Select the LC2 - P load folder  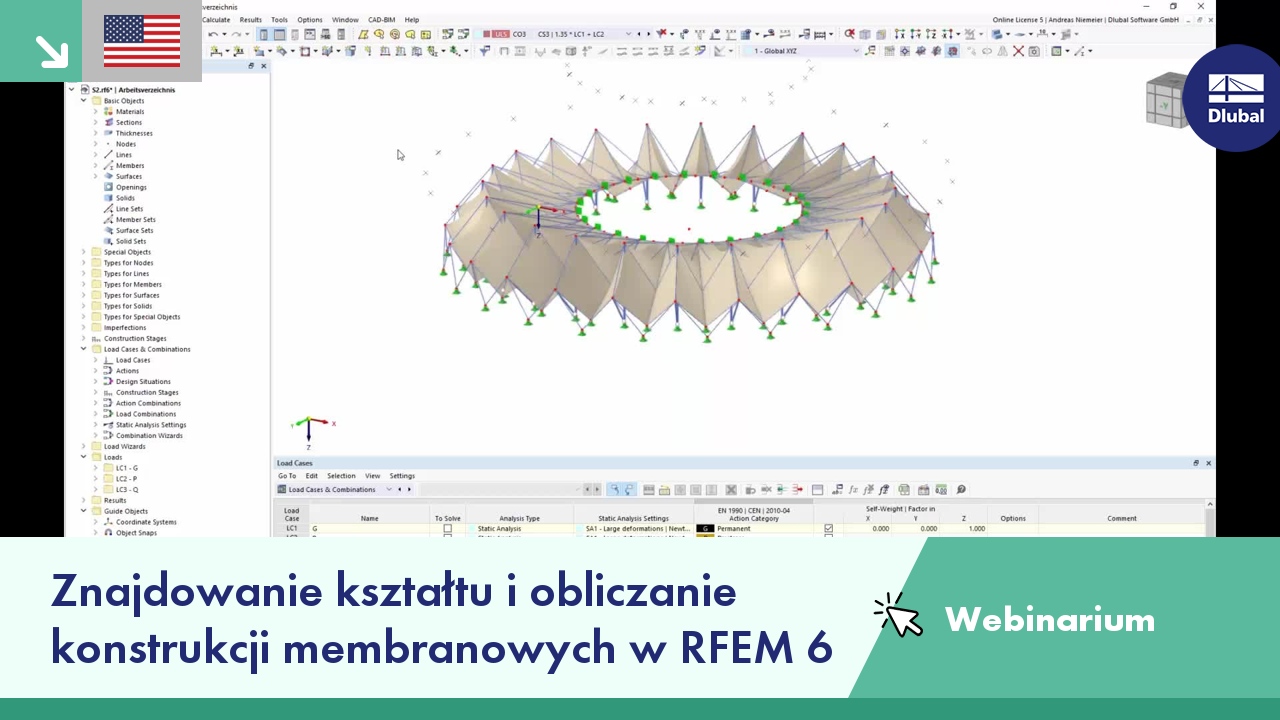(126, 479)
